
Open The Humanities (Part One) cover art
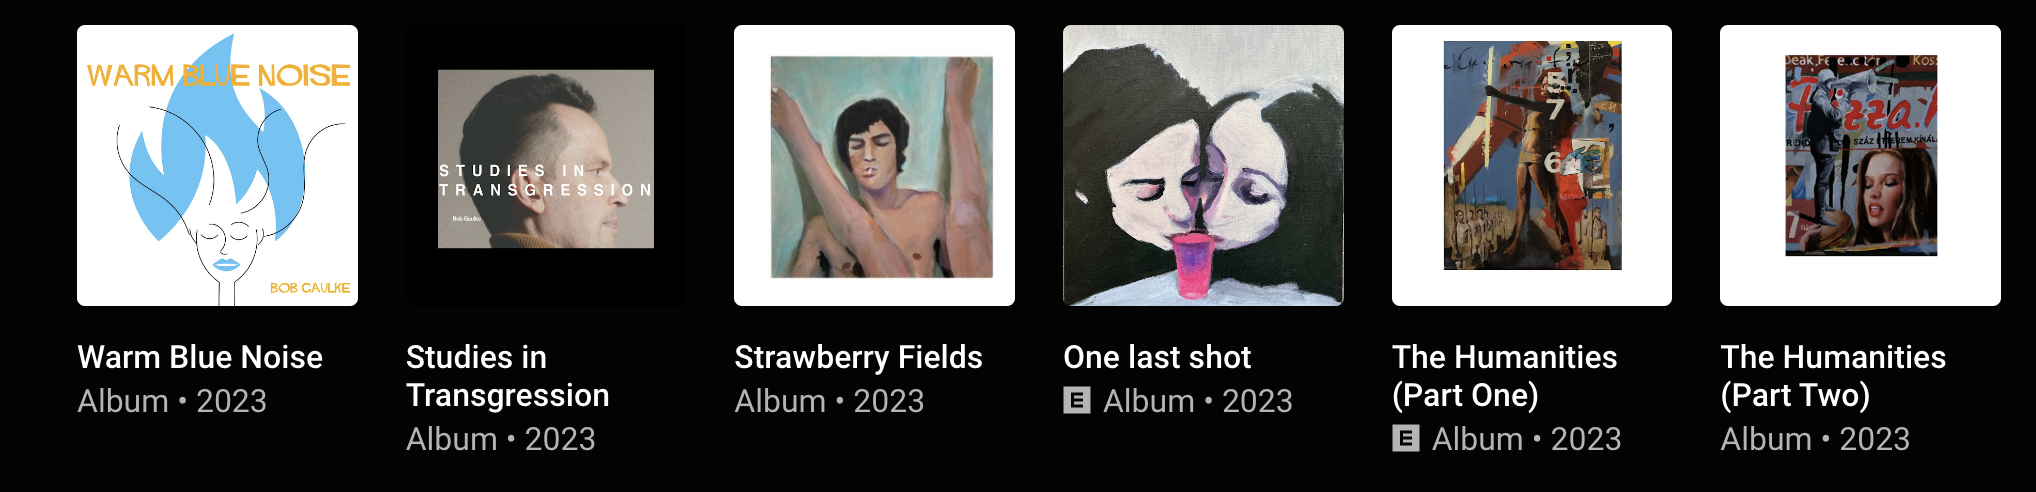coord(1532,165)
